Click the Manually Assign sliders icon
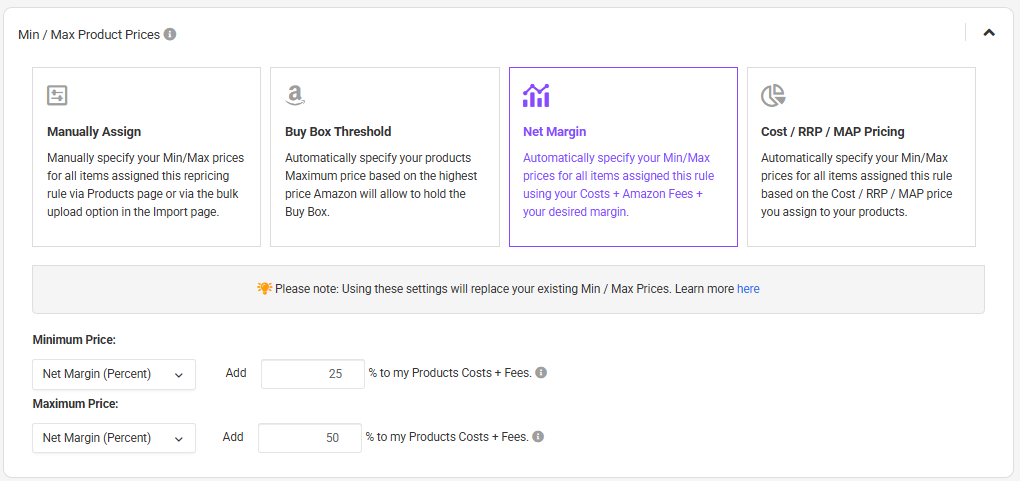The width and height of the screenshot is (1020, 481). 57,95
